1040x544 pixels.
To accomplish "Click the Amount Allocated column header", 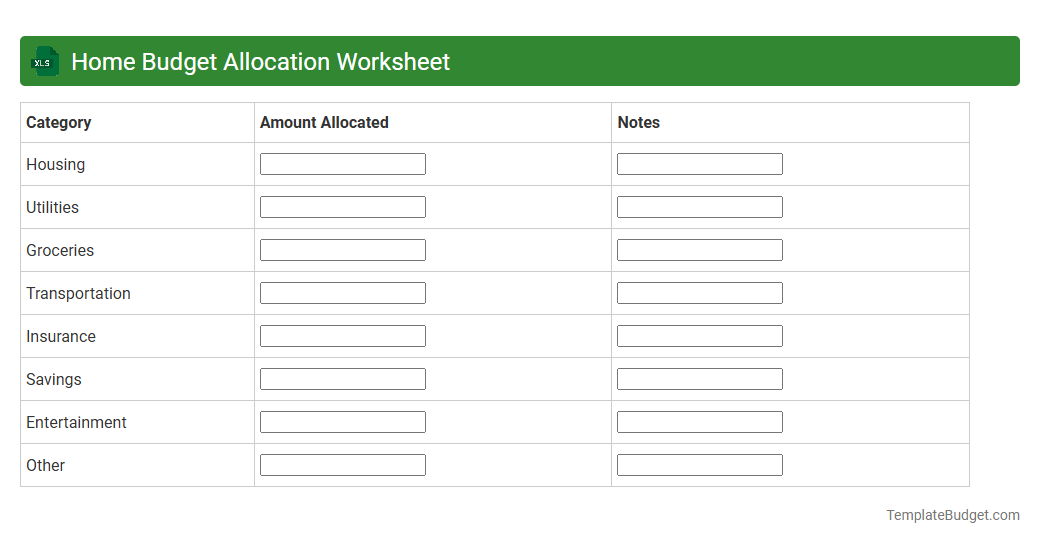I will (324, 123).
